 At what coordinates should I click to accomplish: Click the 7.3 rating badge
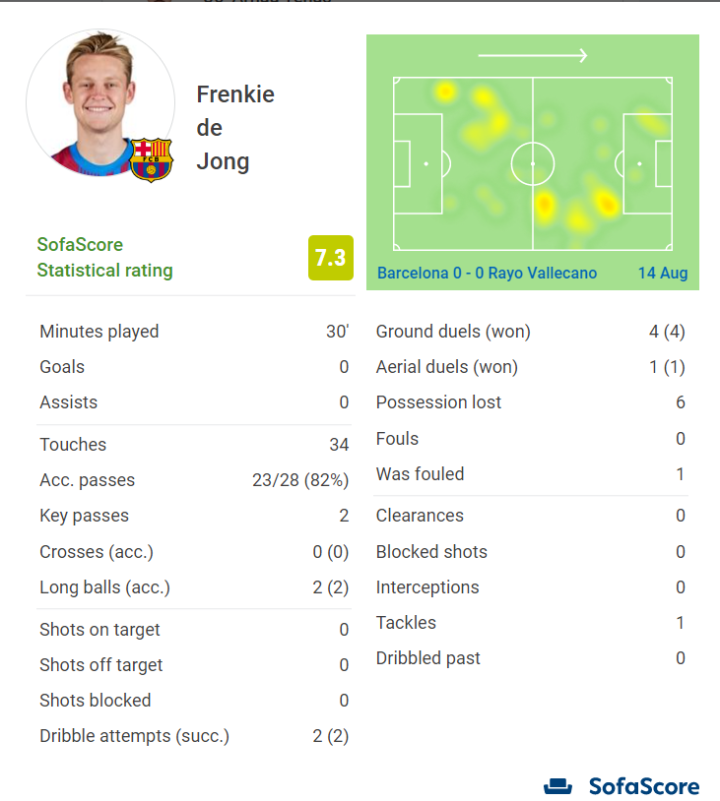330,258
